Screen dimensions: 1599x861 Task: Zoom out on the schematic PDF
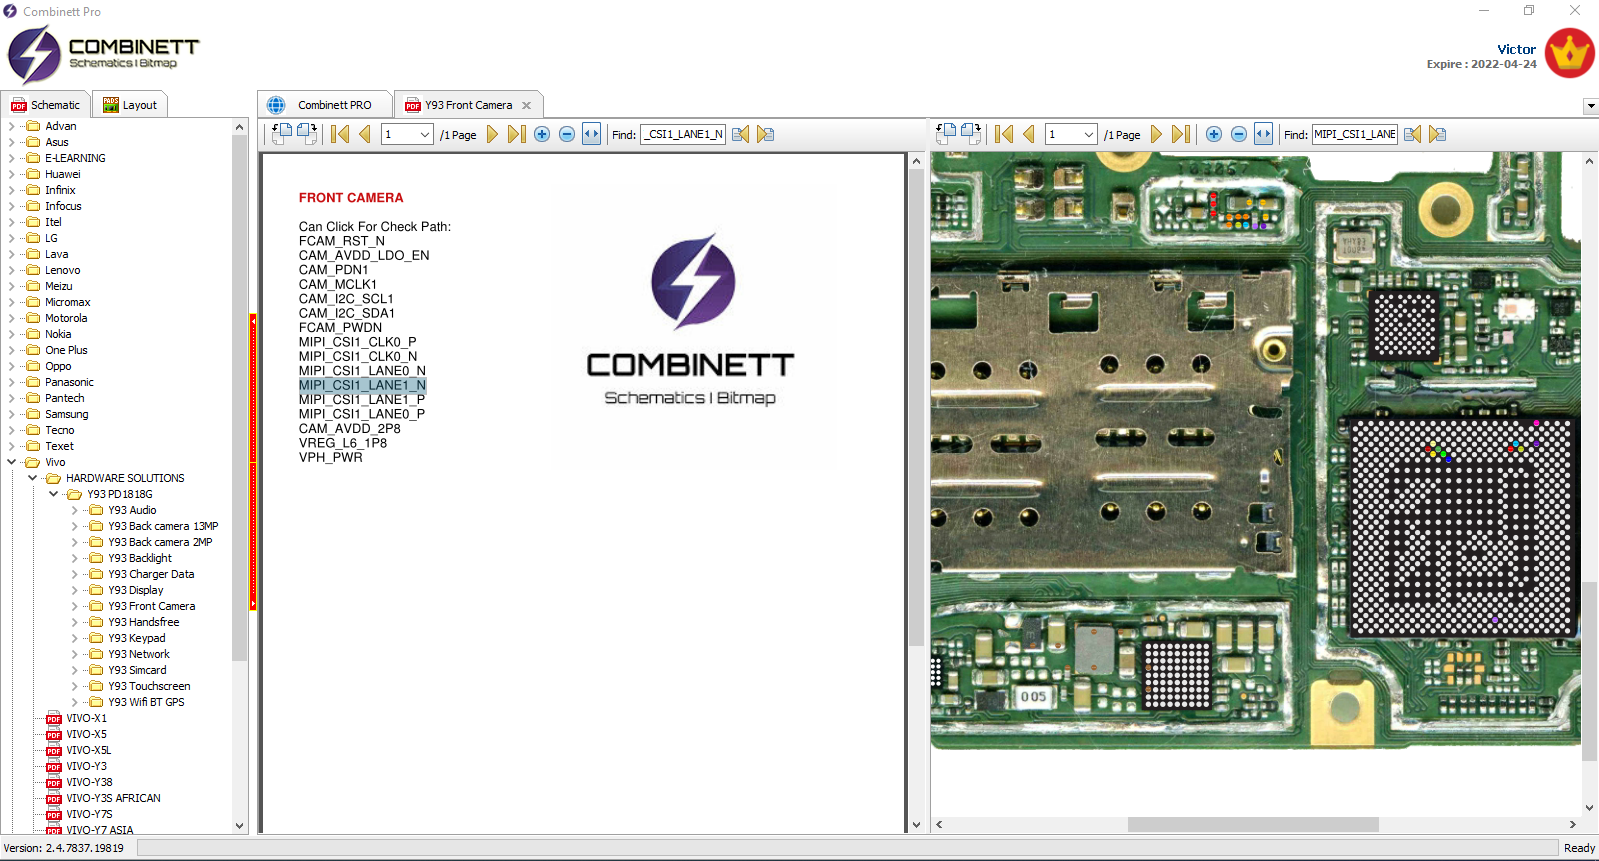click(x=567, y=134)
